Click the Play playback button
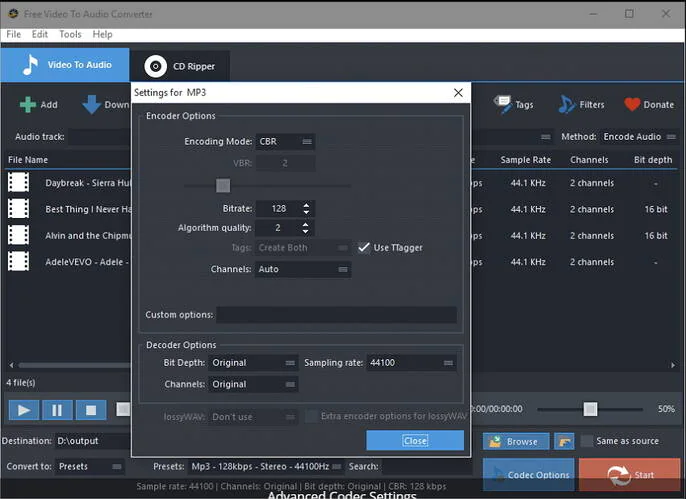Image resolution: width=686 pixels, height=499 pixels. (x=24, y=410)
